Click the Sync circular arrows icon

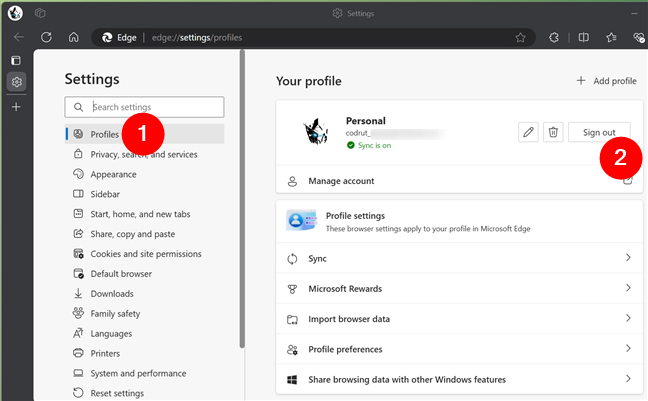click(292, 259)
